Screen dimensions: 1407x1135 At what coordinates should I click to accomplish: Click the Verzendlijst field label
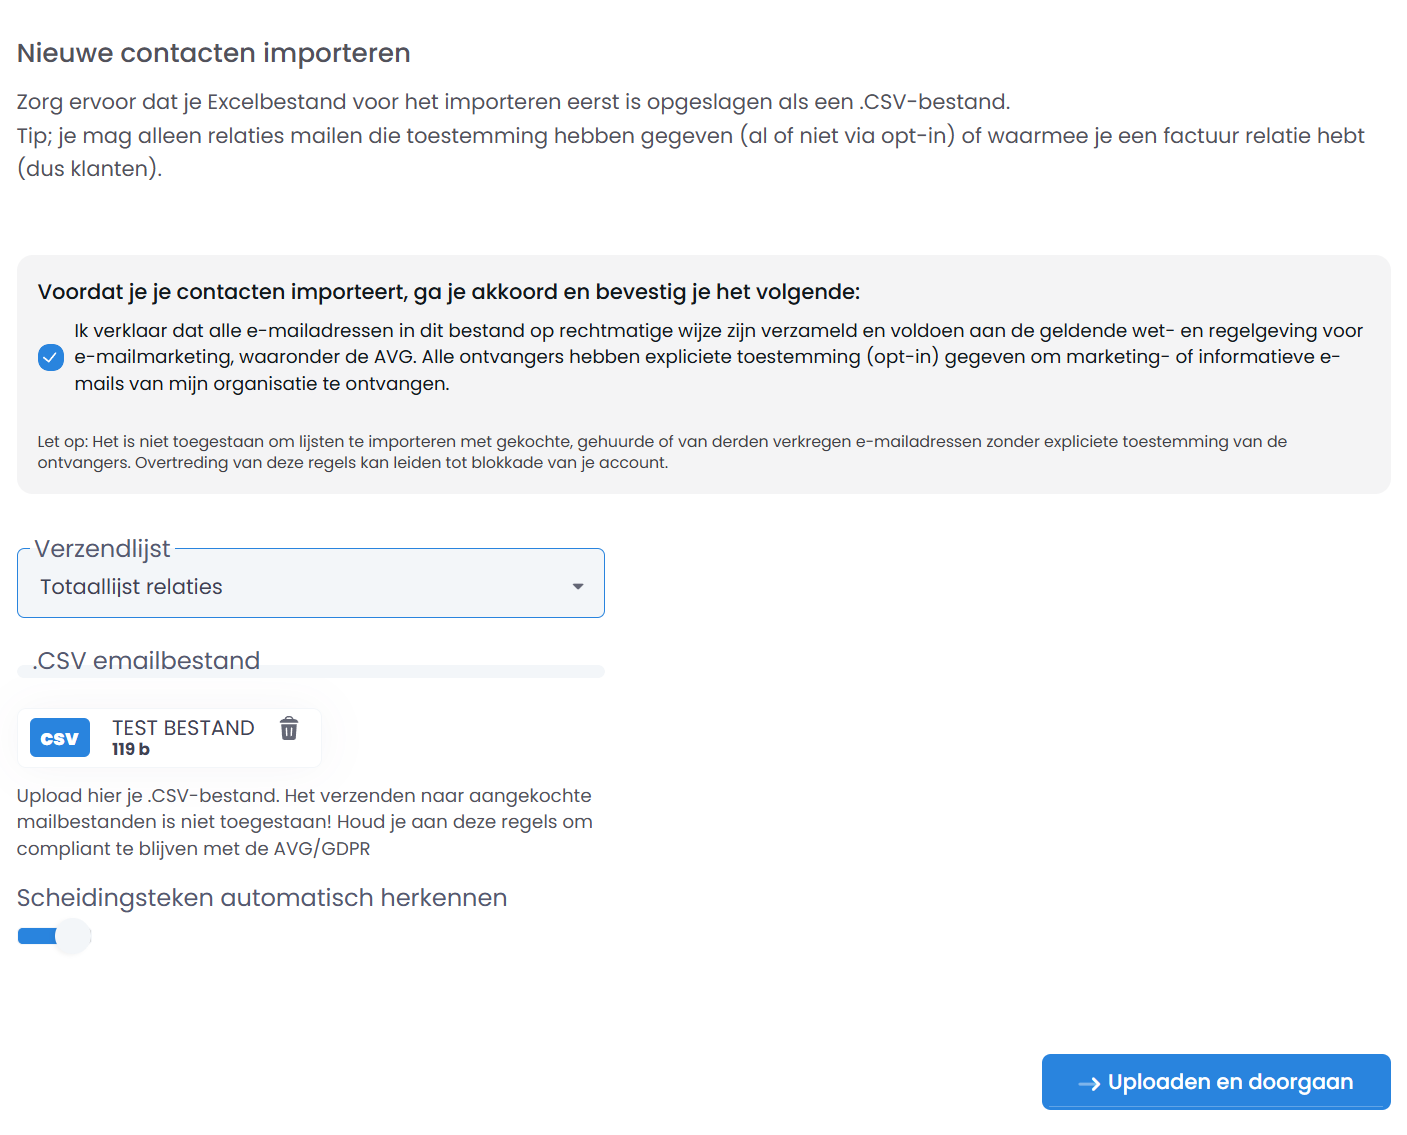coord(102,549)
